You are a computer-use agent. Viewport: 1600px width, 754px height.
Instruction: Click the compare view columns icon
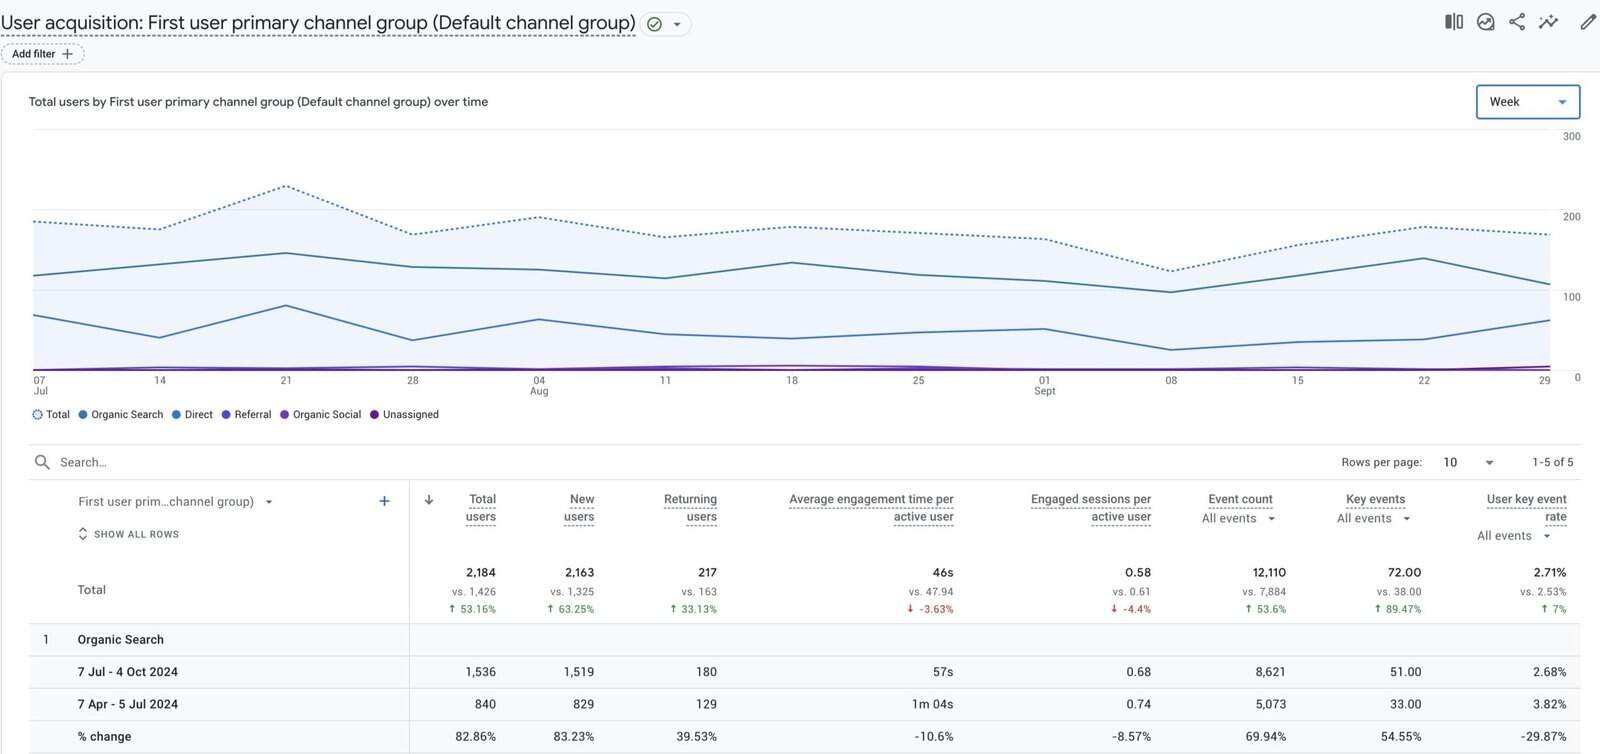(1454, 22)
